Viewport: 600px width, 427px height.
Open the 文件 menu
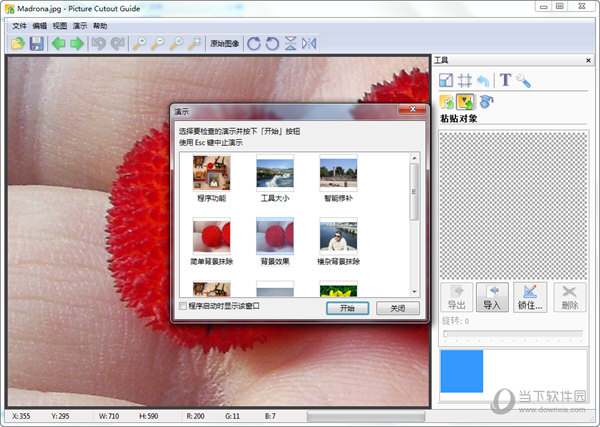click(x=19, y=26)
